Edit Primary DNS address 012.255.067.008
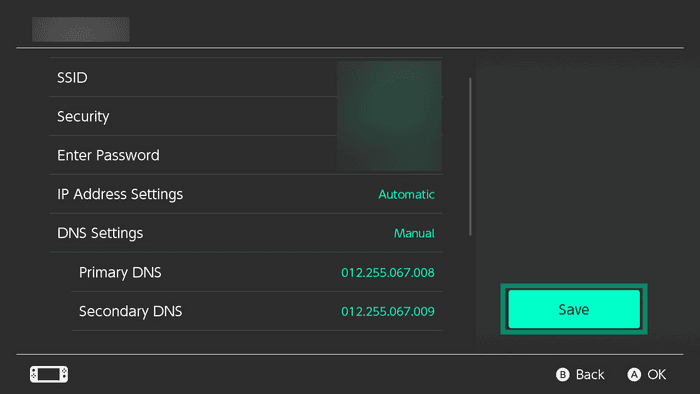The image size is (700, 394). coord(257,272)
